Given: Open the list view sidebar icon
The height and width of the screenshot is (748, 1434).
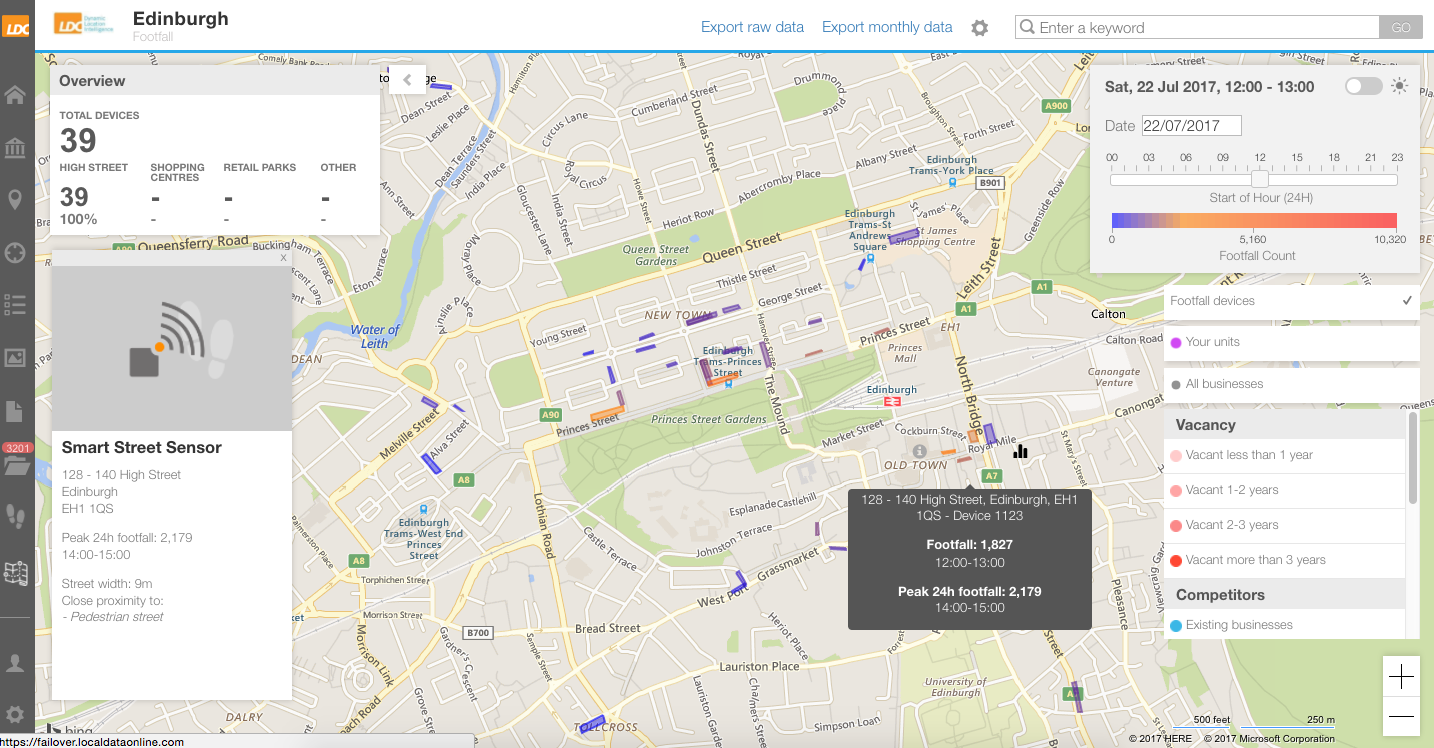Looking at the screenshot, I should [x=15, y=304].
